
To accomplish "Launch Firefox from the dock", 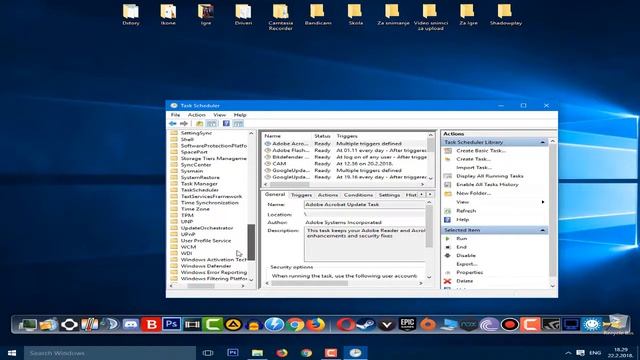I will tap(316, 324).
